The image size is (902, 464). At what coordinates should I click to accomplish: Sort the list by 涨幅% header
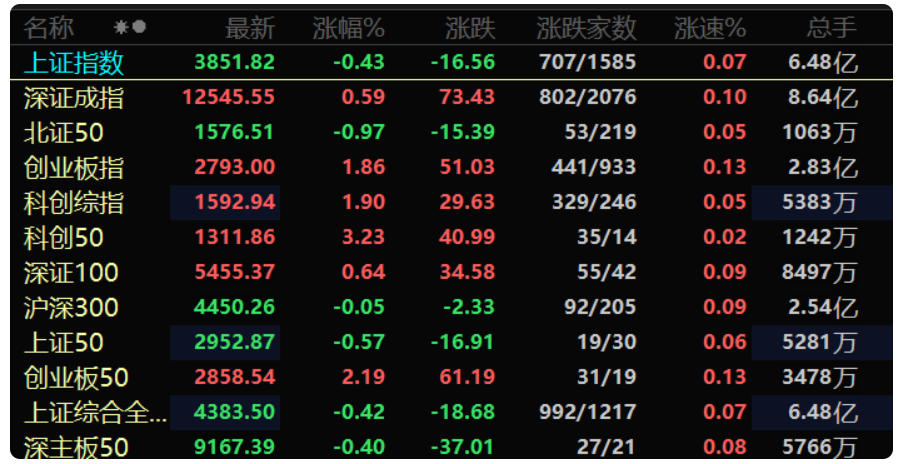349,28
